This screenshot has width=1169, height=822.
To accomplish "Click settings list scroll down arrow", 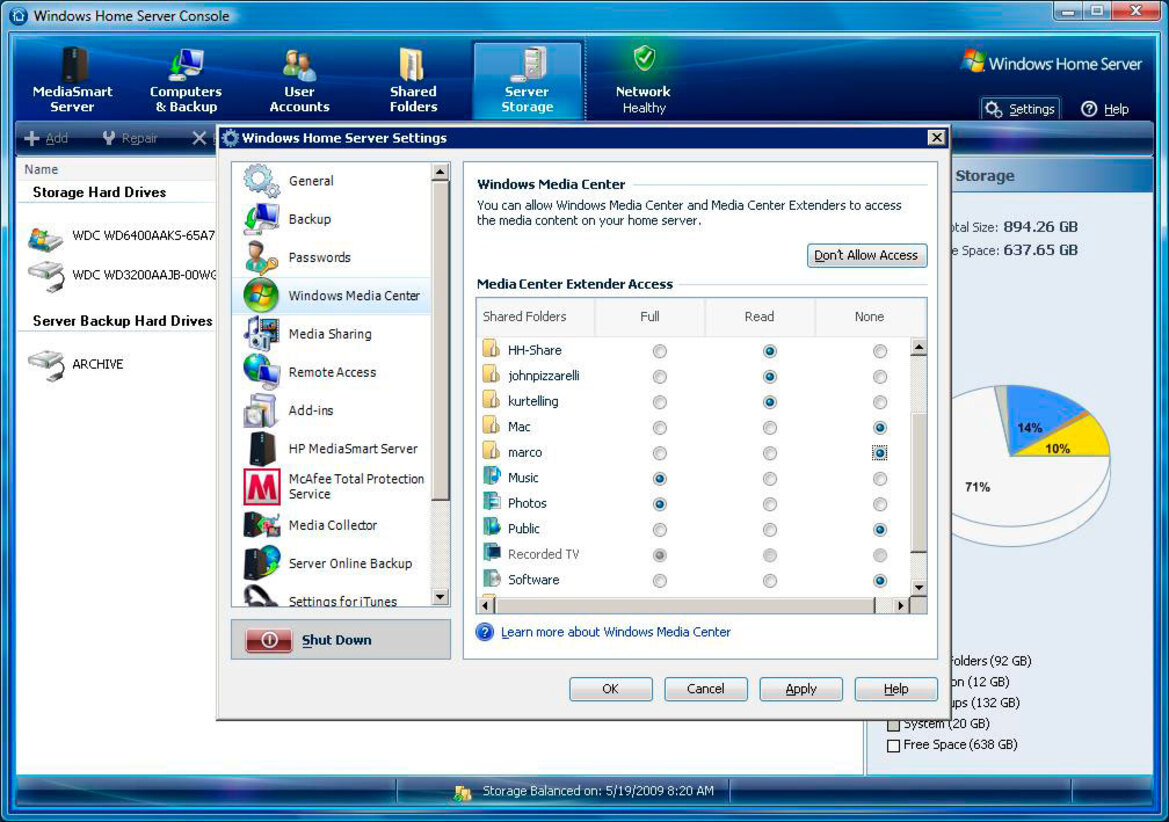I will tap(440, 596).
